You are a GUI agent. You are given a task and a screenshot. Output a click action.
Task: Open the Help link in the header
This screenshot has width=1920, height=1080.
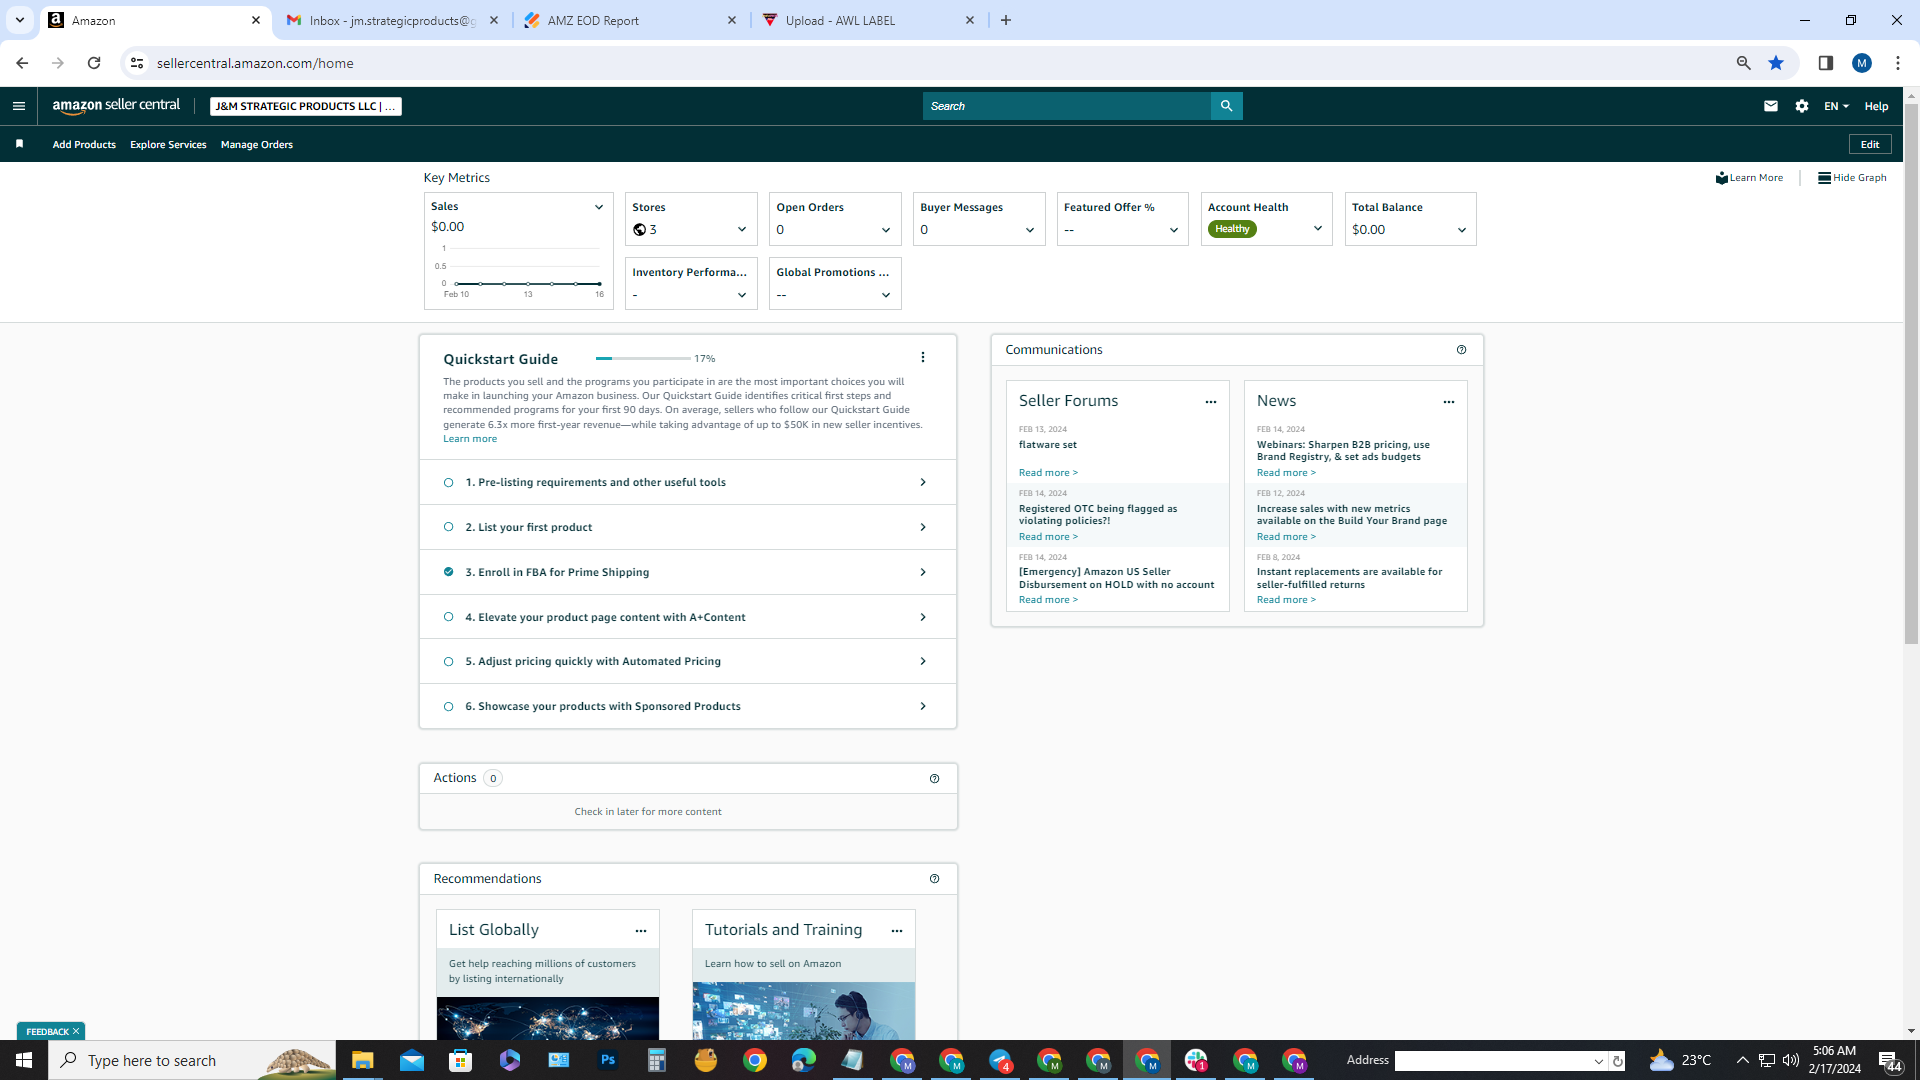(1876, 106)
